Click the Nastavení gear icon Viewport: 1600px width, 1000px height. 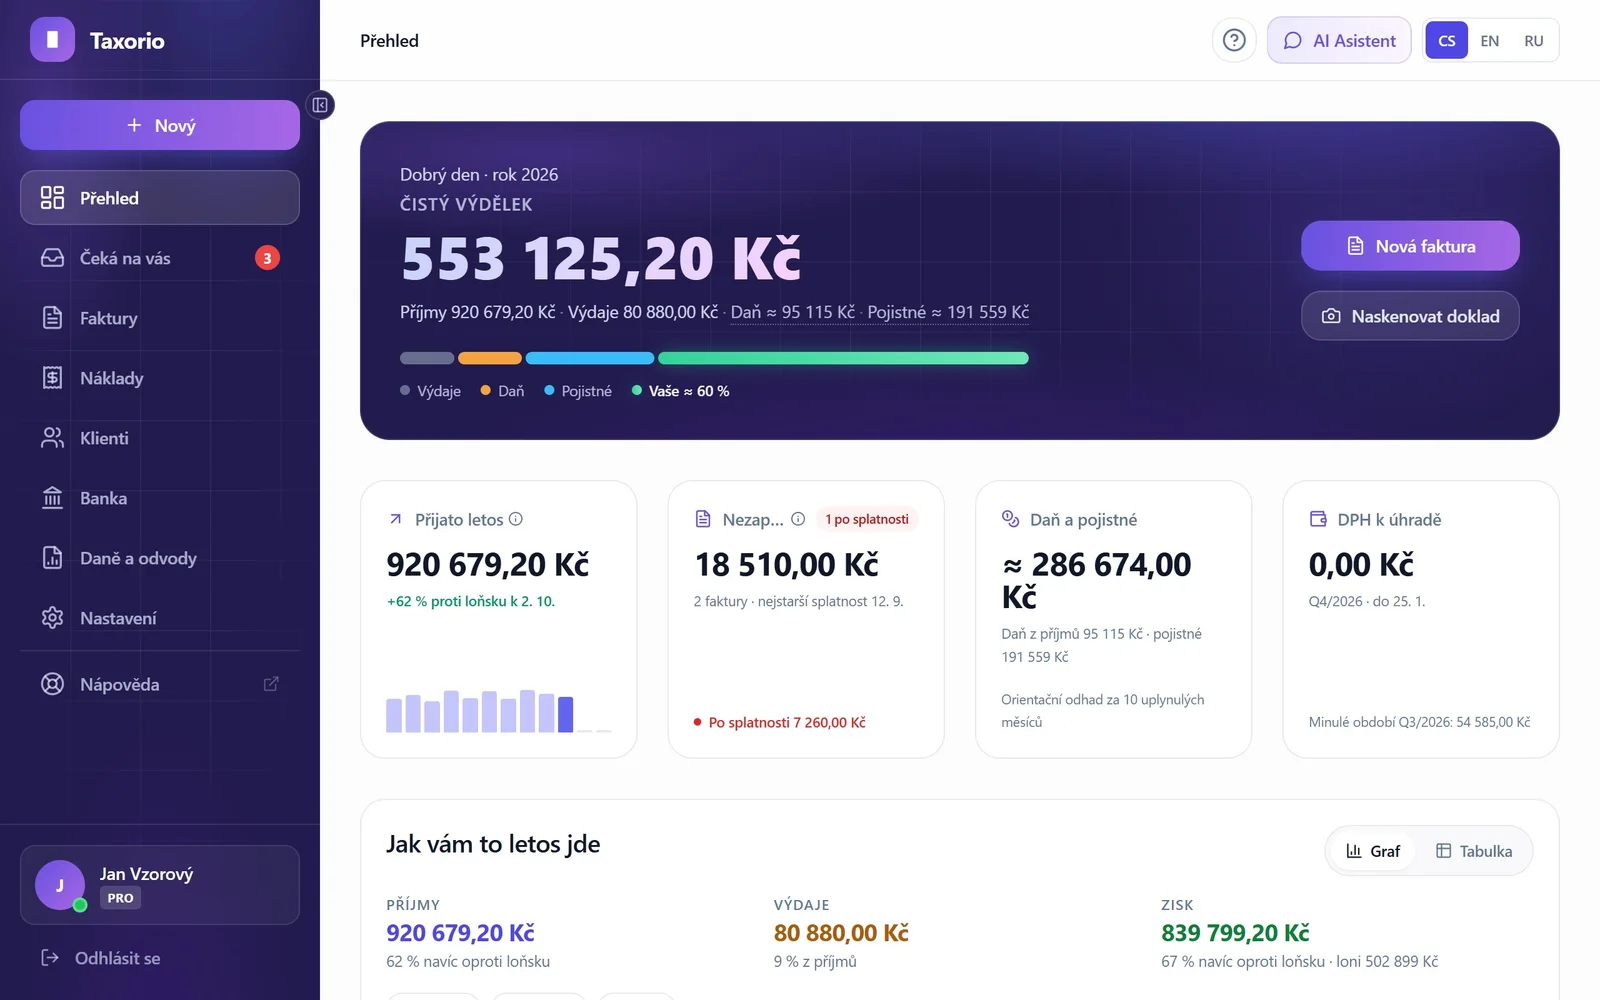coord(52,618)
